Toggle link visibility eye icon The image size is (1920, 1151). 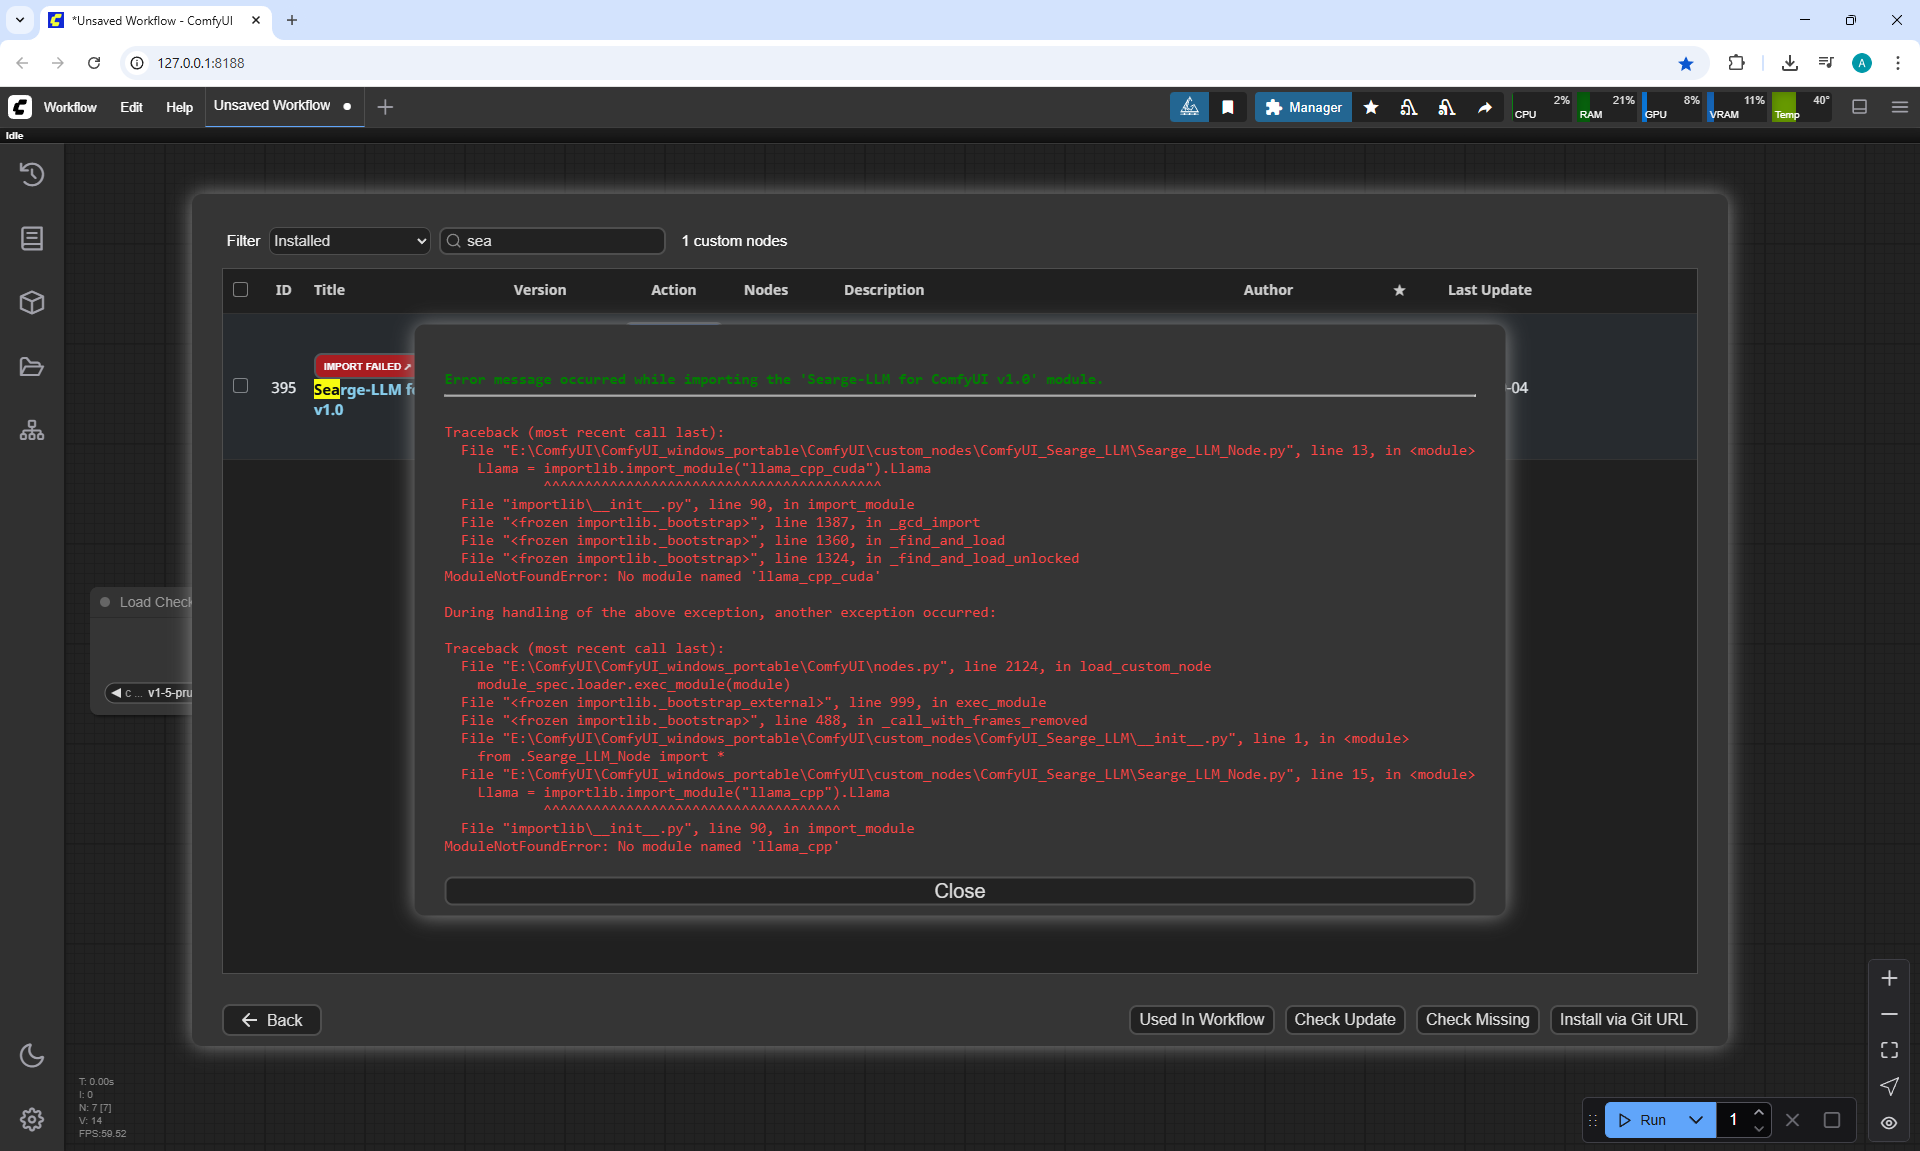click(1889, 1122)
